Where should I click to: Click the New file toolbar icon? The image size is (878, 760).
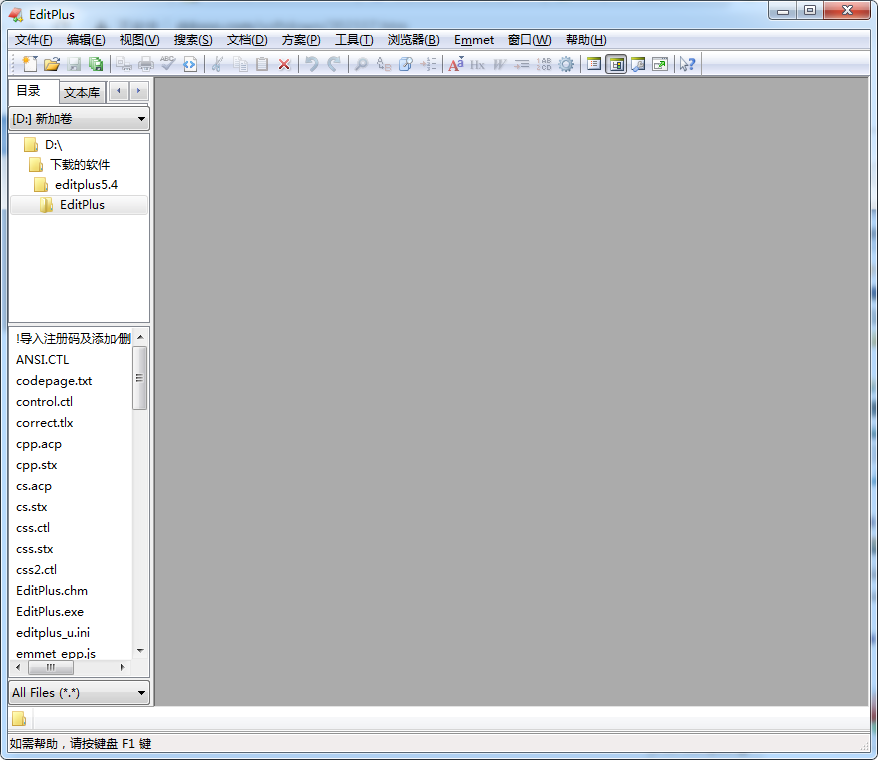[x=29, y=64]
